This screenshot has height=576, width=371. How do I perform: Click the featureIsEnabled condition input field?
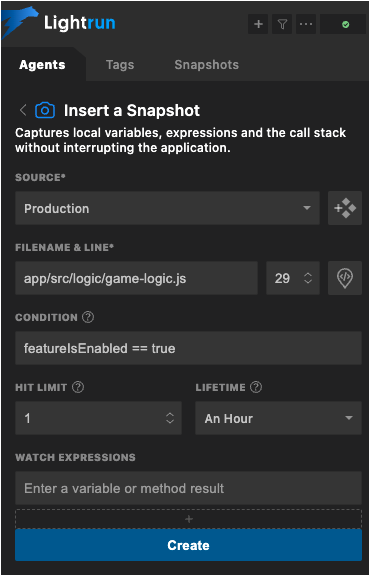point(188,348)
